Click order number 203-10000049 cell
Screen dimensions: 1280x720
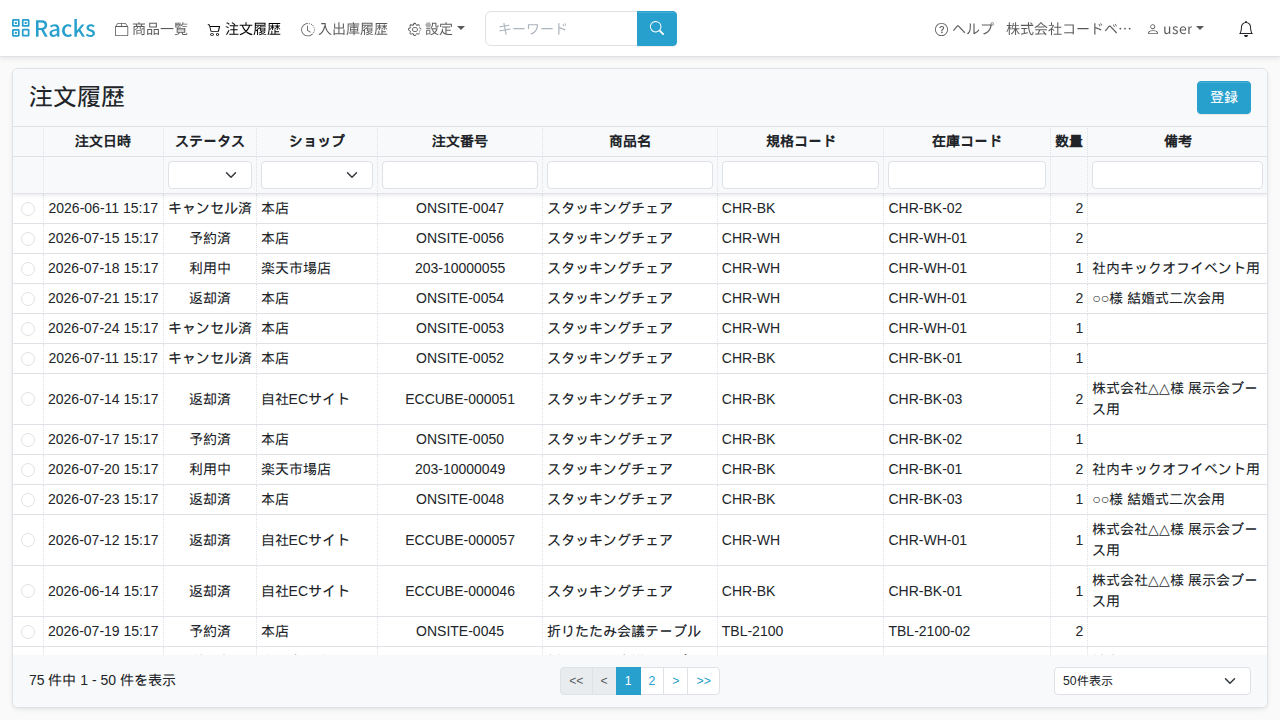[x=460, y=469]
